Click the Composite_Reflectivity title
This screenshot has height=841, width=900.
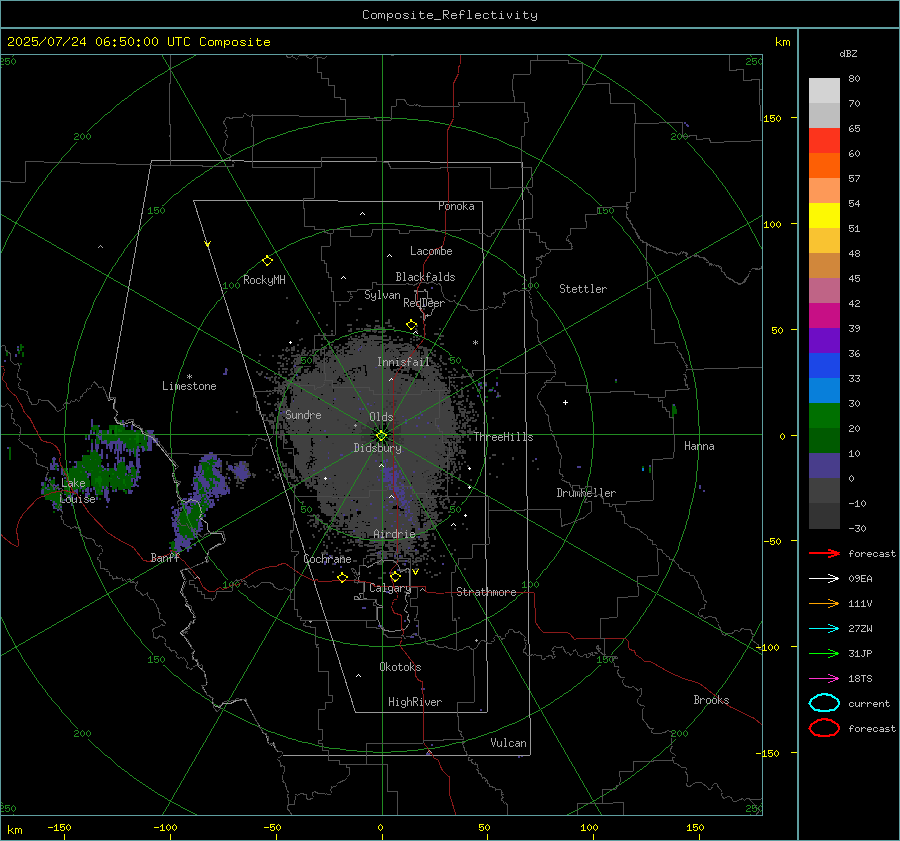(x=450, y=15)
